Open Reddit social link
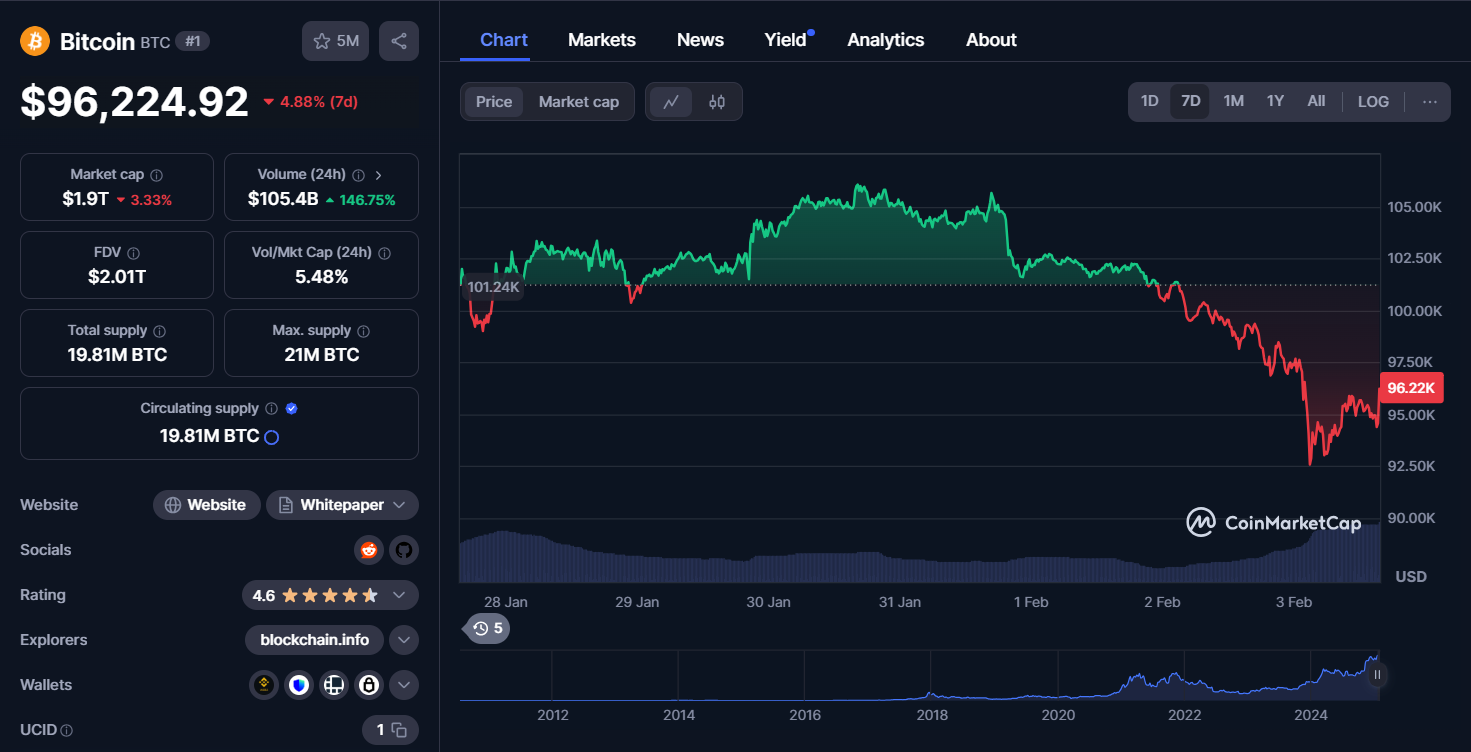The width and height of the screenshot is (1471, 752). point(369,550)
